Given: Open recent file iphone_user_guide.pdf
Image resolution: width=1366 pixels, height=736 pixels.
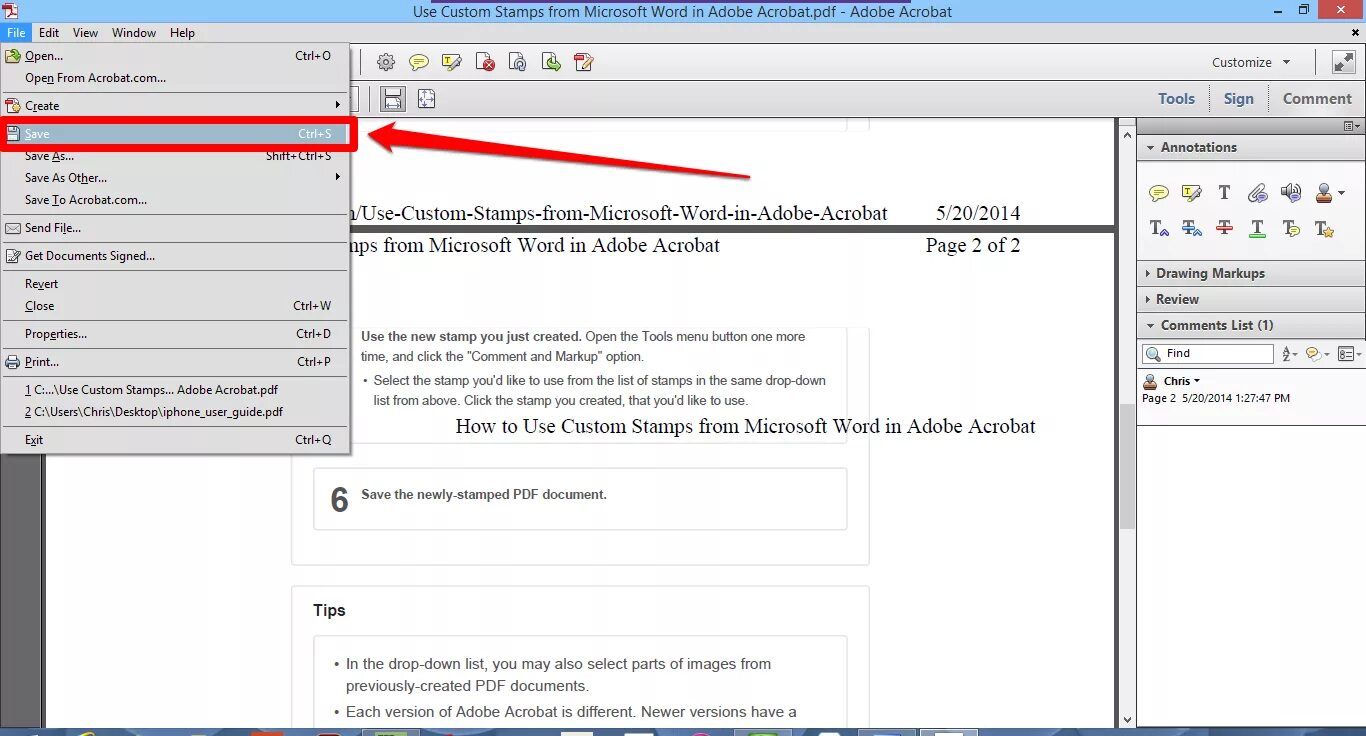Looking at the screenshot, I should click(x=175, y=412).
